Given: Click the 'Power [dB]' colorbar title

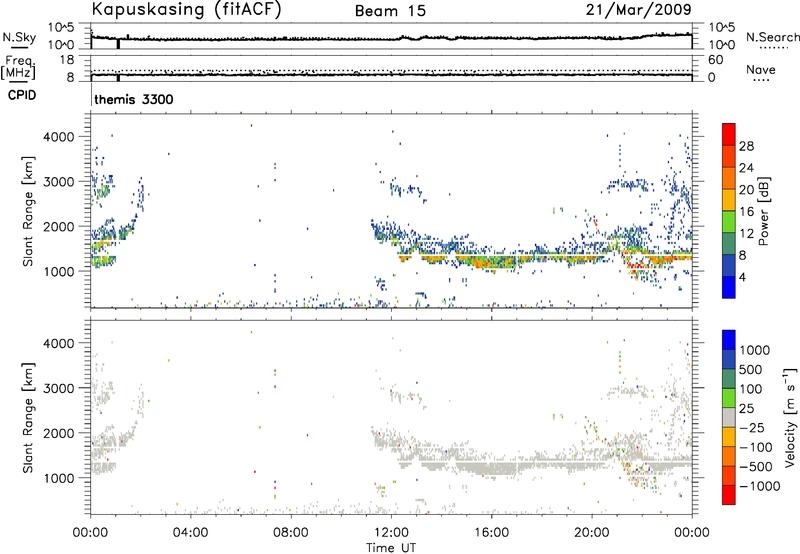Looking at the screenshot, I should pos(763,211).
